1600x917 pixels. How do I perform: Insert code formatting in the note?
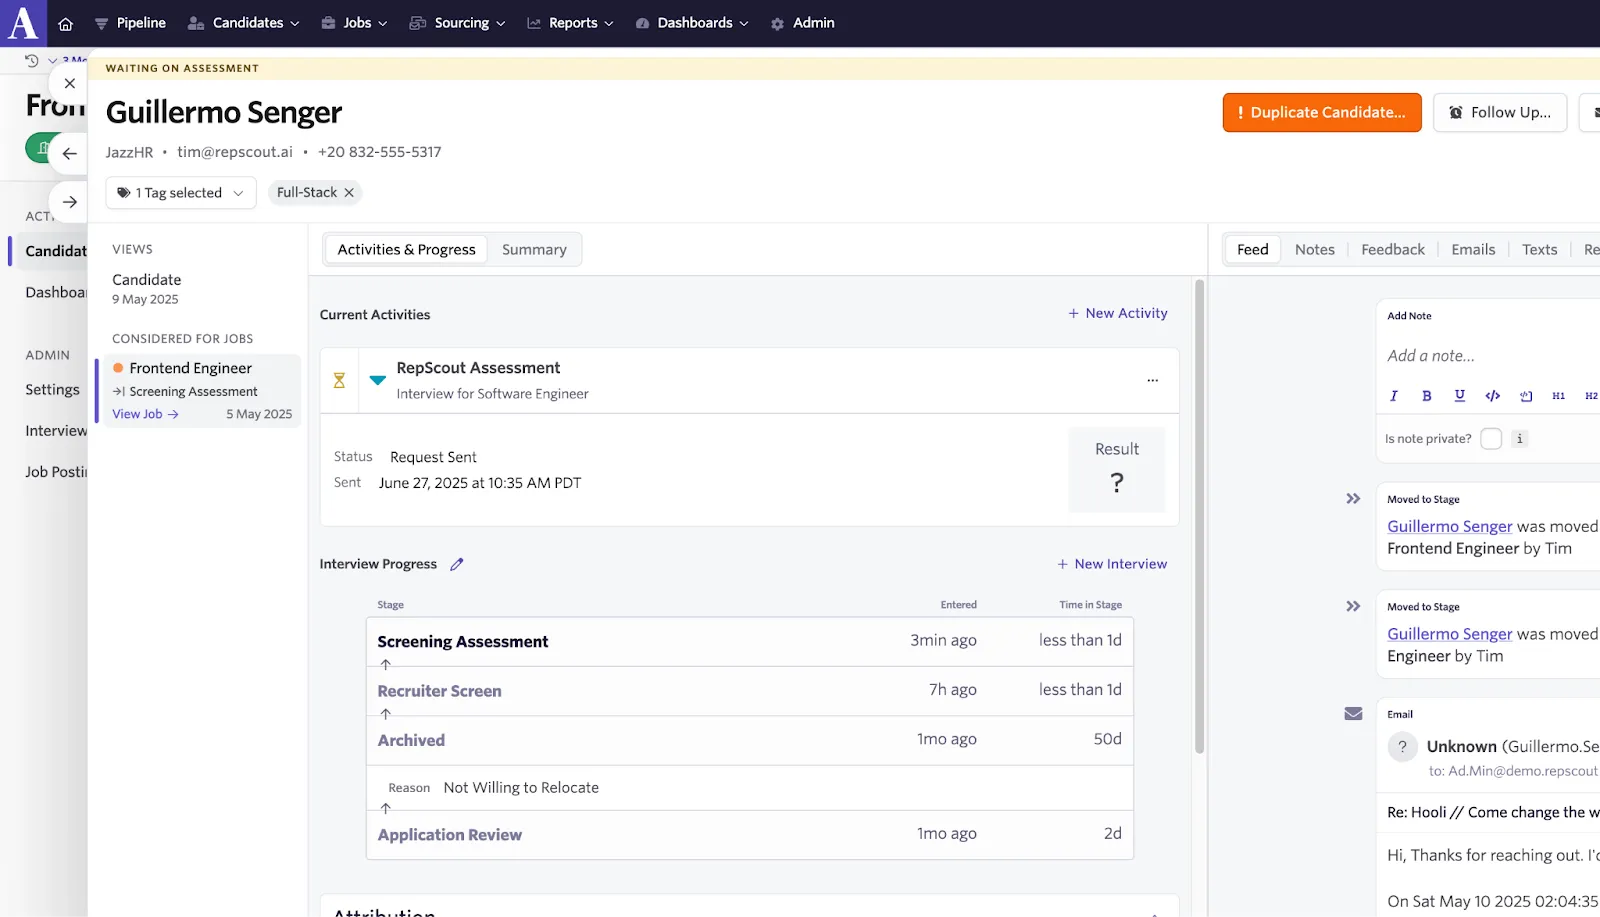point(1493,396)
